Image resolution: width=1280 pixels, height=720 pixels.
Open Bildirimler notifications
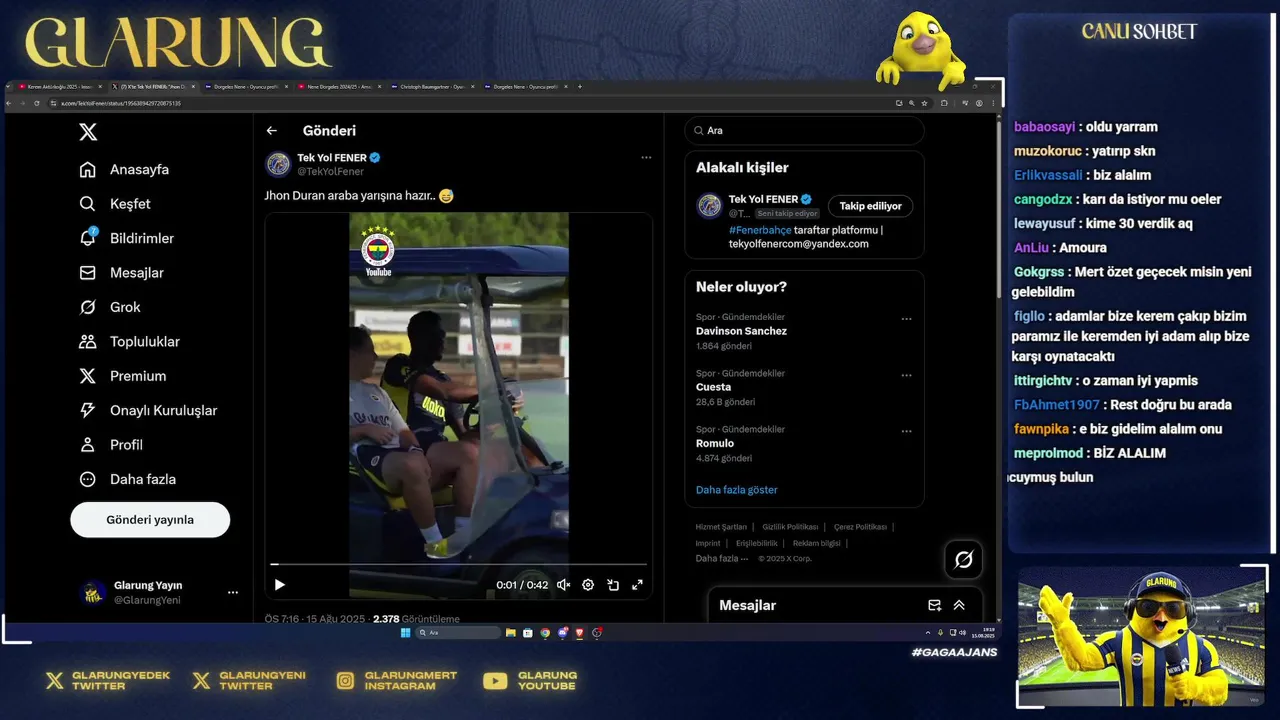pyautogui.click(x=126, y=238)
